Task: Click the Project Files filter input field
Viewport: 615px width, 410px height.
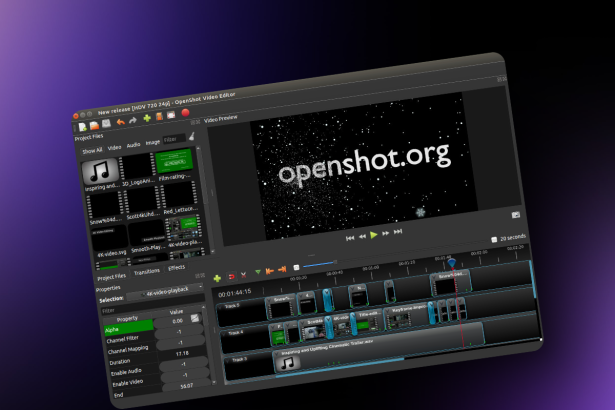Action: [x=174, y=139]
